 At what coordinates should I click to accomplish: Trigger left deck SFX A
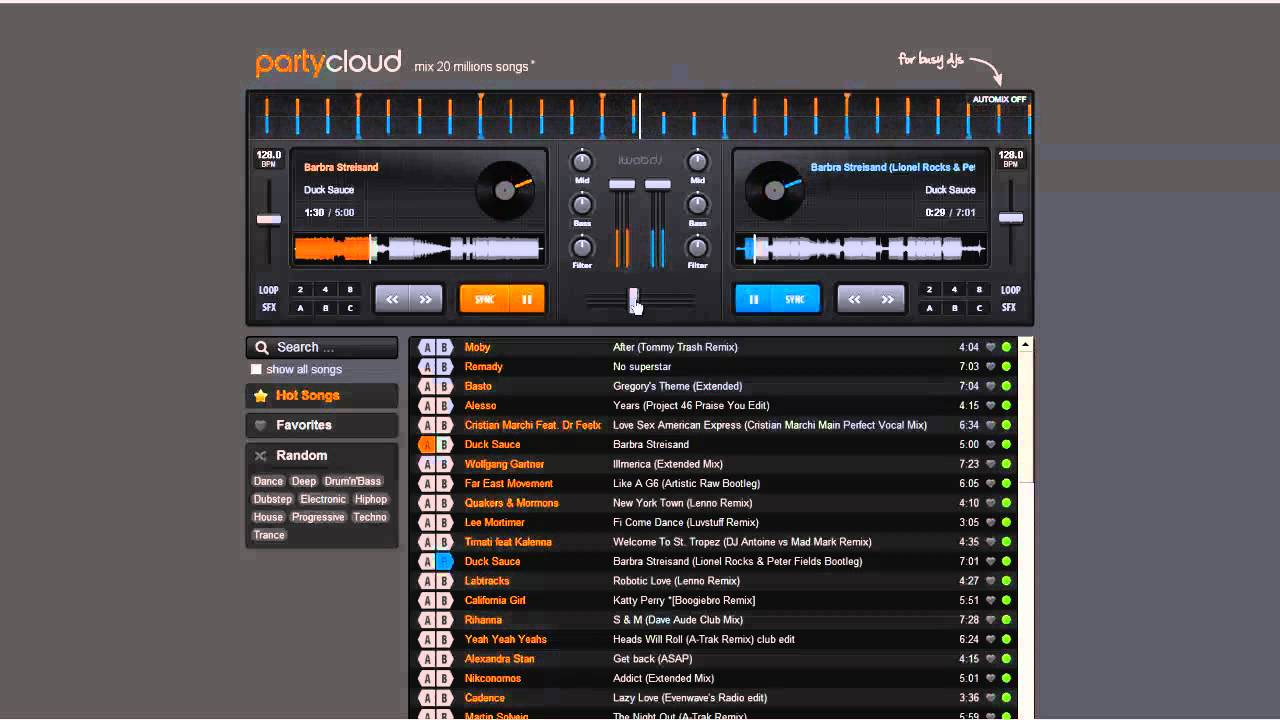[x=300, y=308]
